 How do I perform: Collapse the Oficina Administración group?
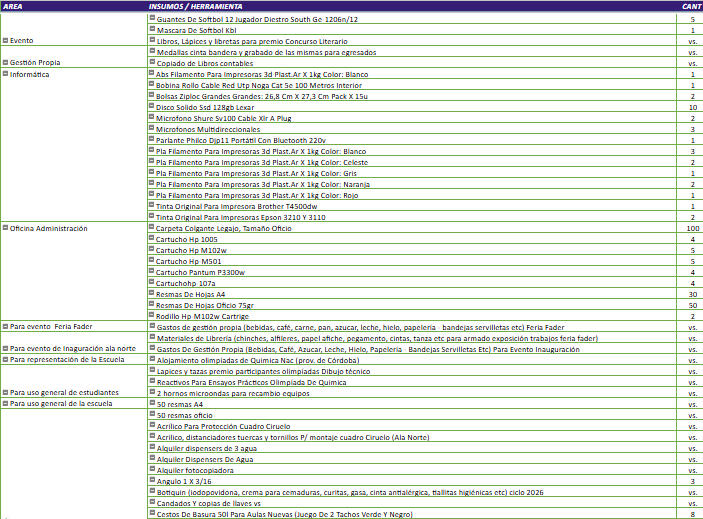pyautogui.click(x=5, y=228)
